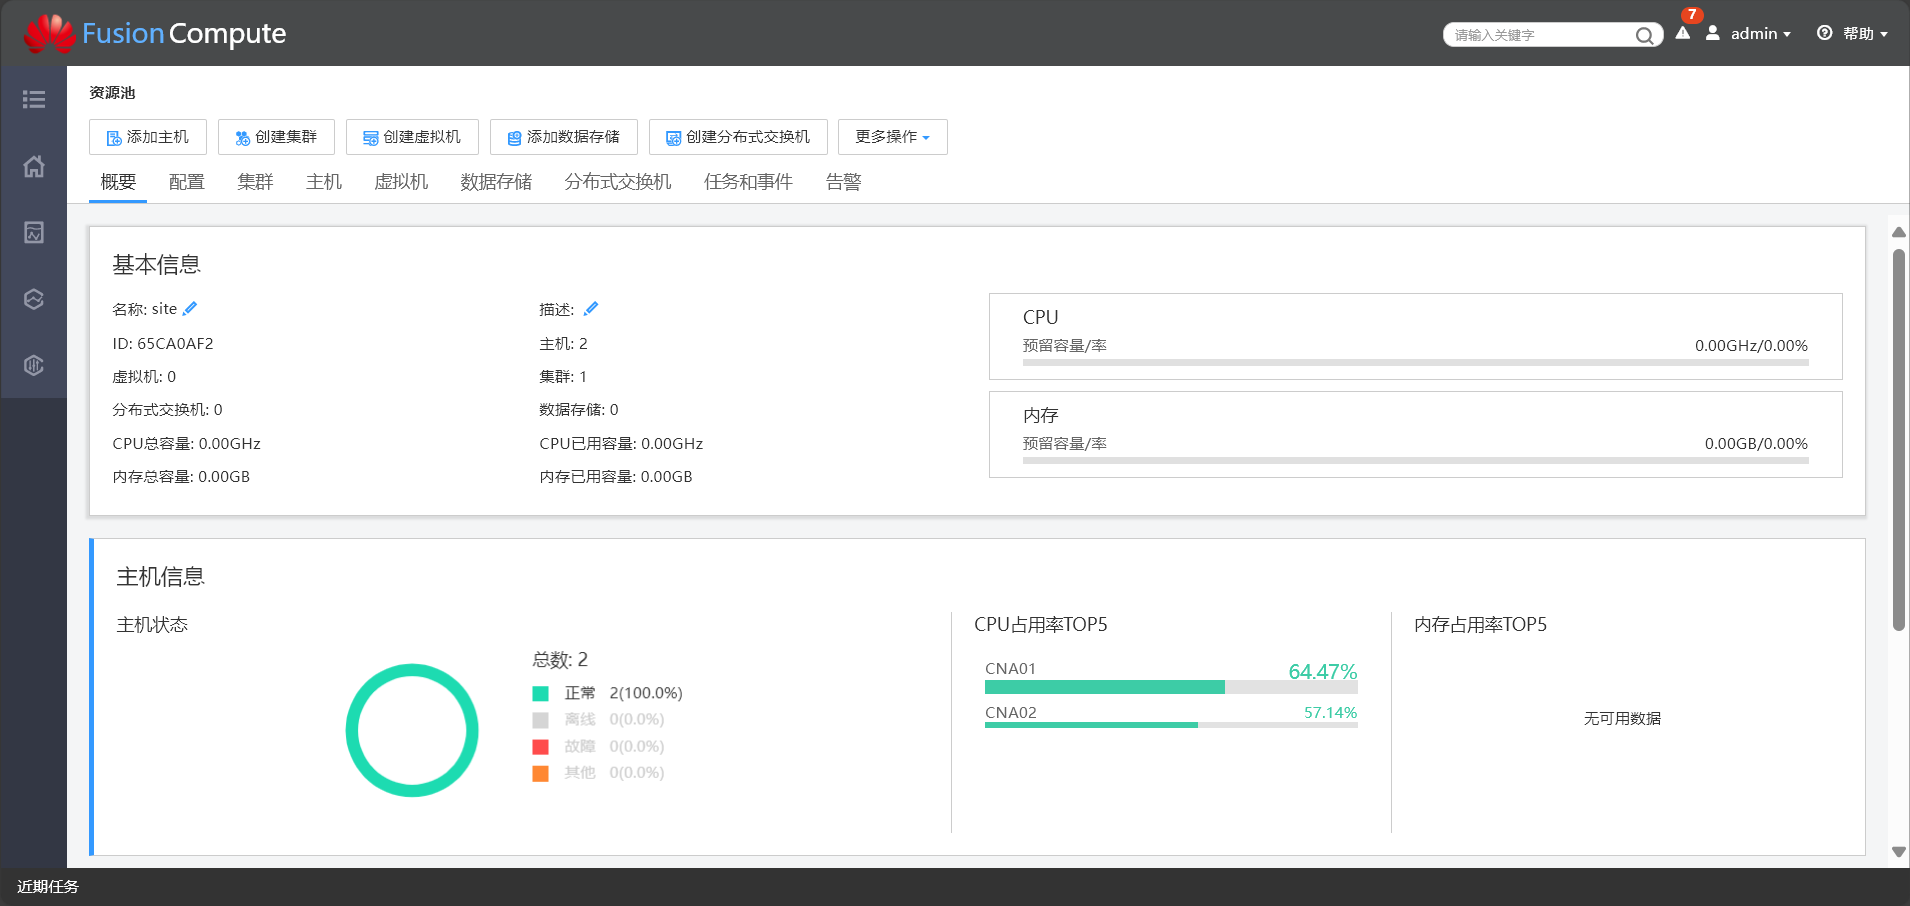Switch to the 虚拟机 tab
1910x906 pixels.
(x=401, y=182)
